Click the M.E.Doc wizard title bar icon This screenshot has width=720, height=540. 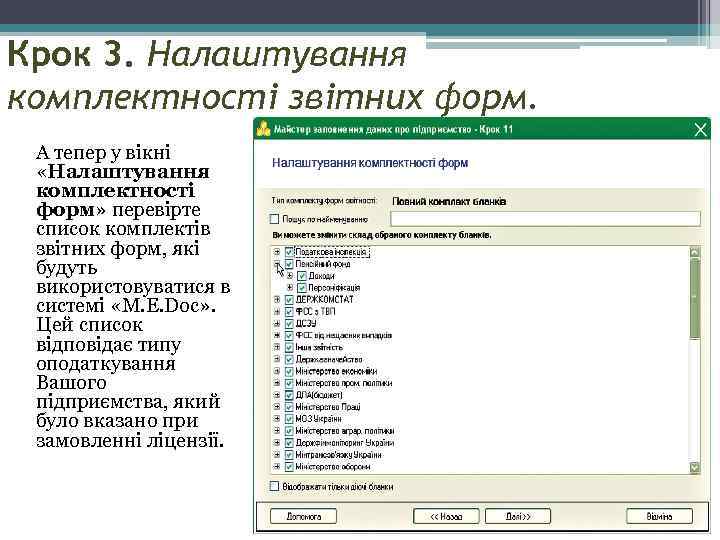(x=263, y=129)
